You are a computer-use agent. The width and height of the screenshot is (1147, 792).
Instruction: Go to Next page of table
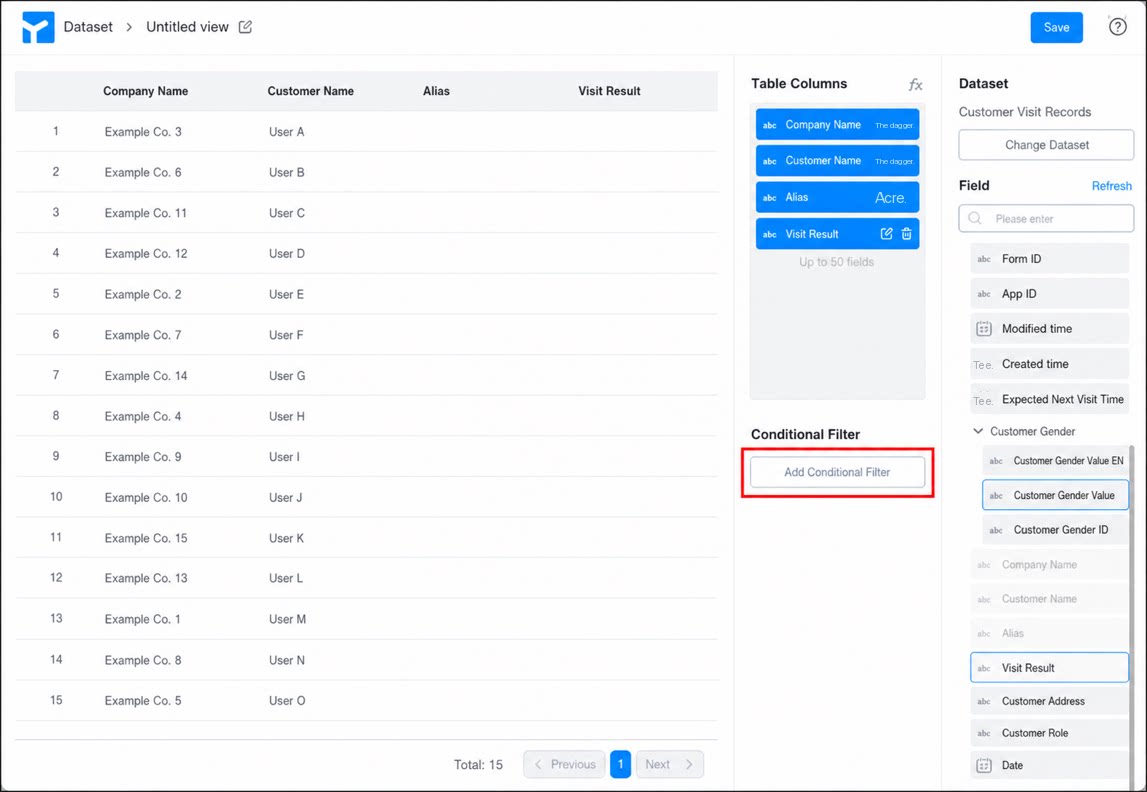[x=669, y=764]
